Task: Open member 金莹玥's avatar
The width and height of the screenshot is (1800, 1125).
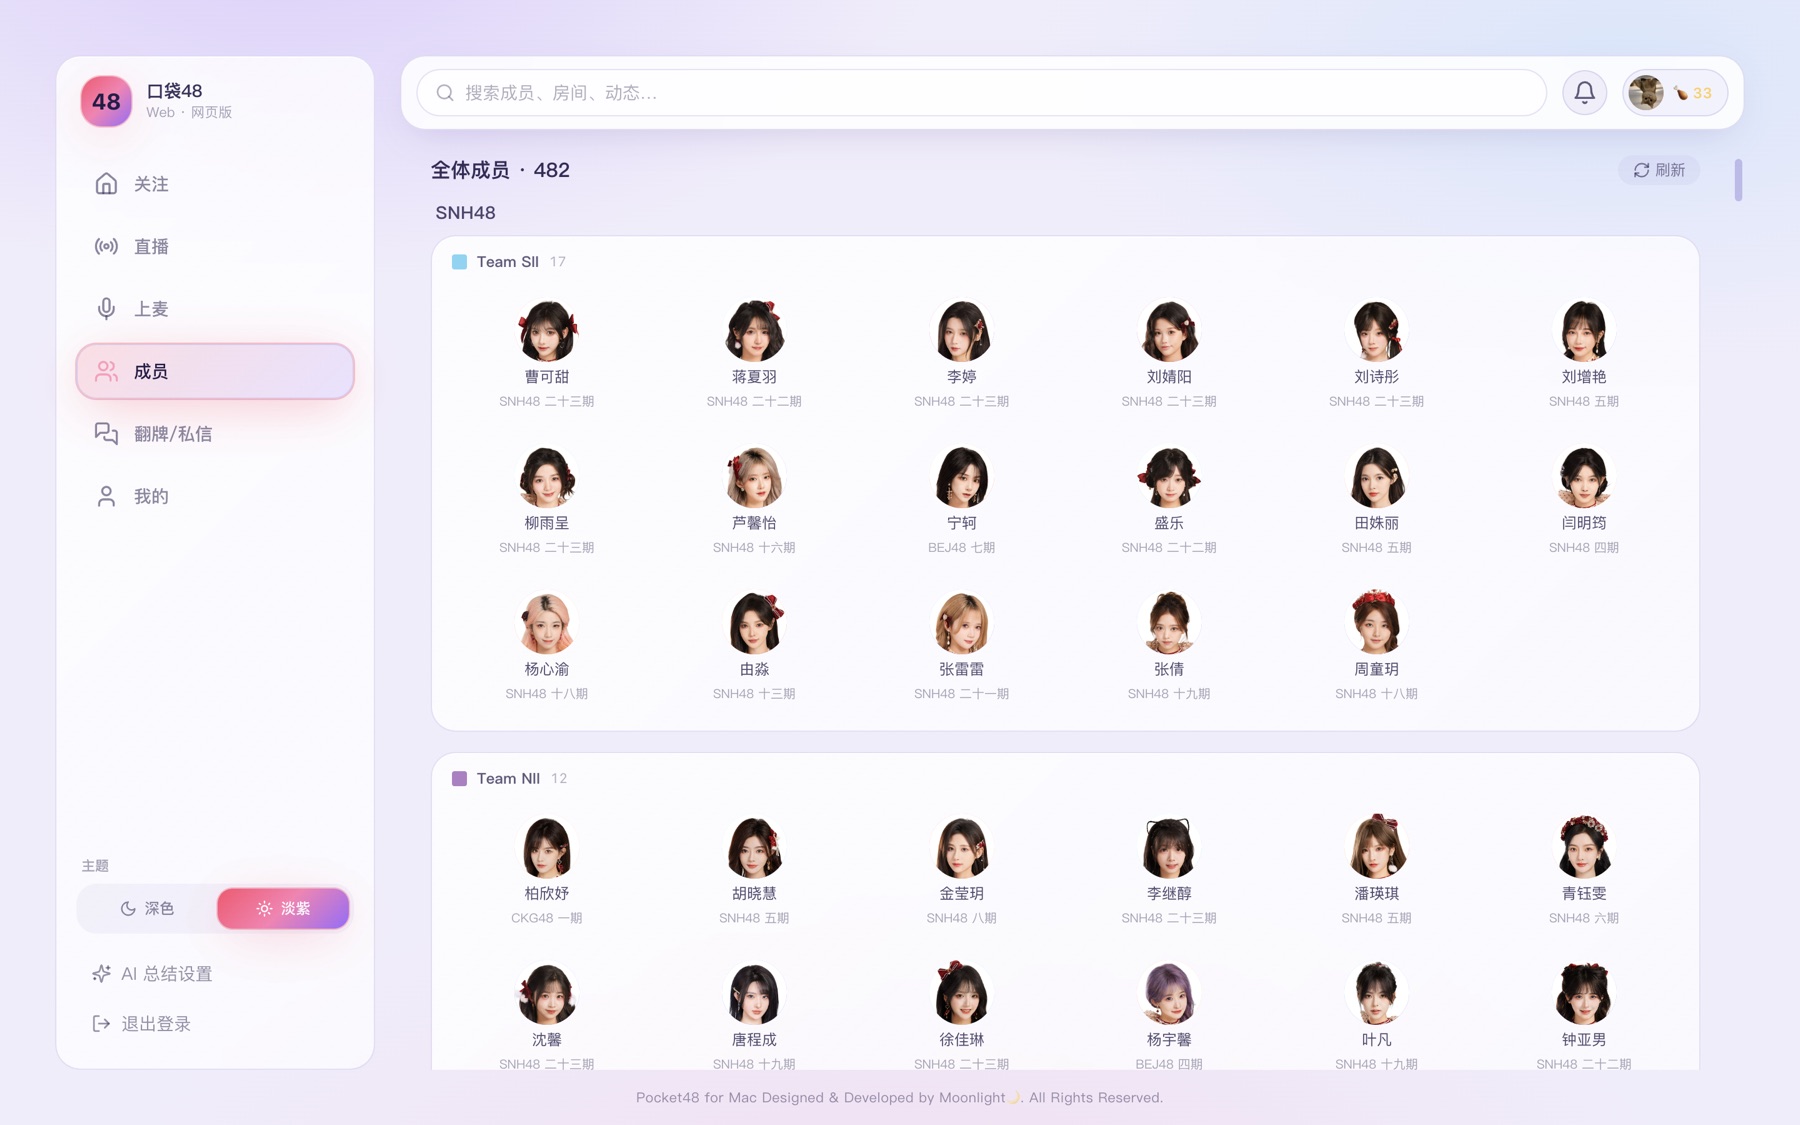Action: click(x=961, y=848)
